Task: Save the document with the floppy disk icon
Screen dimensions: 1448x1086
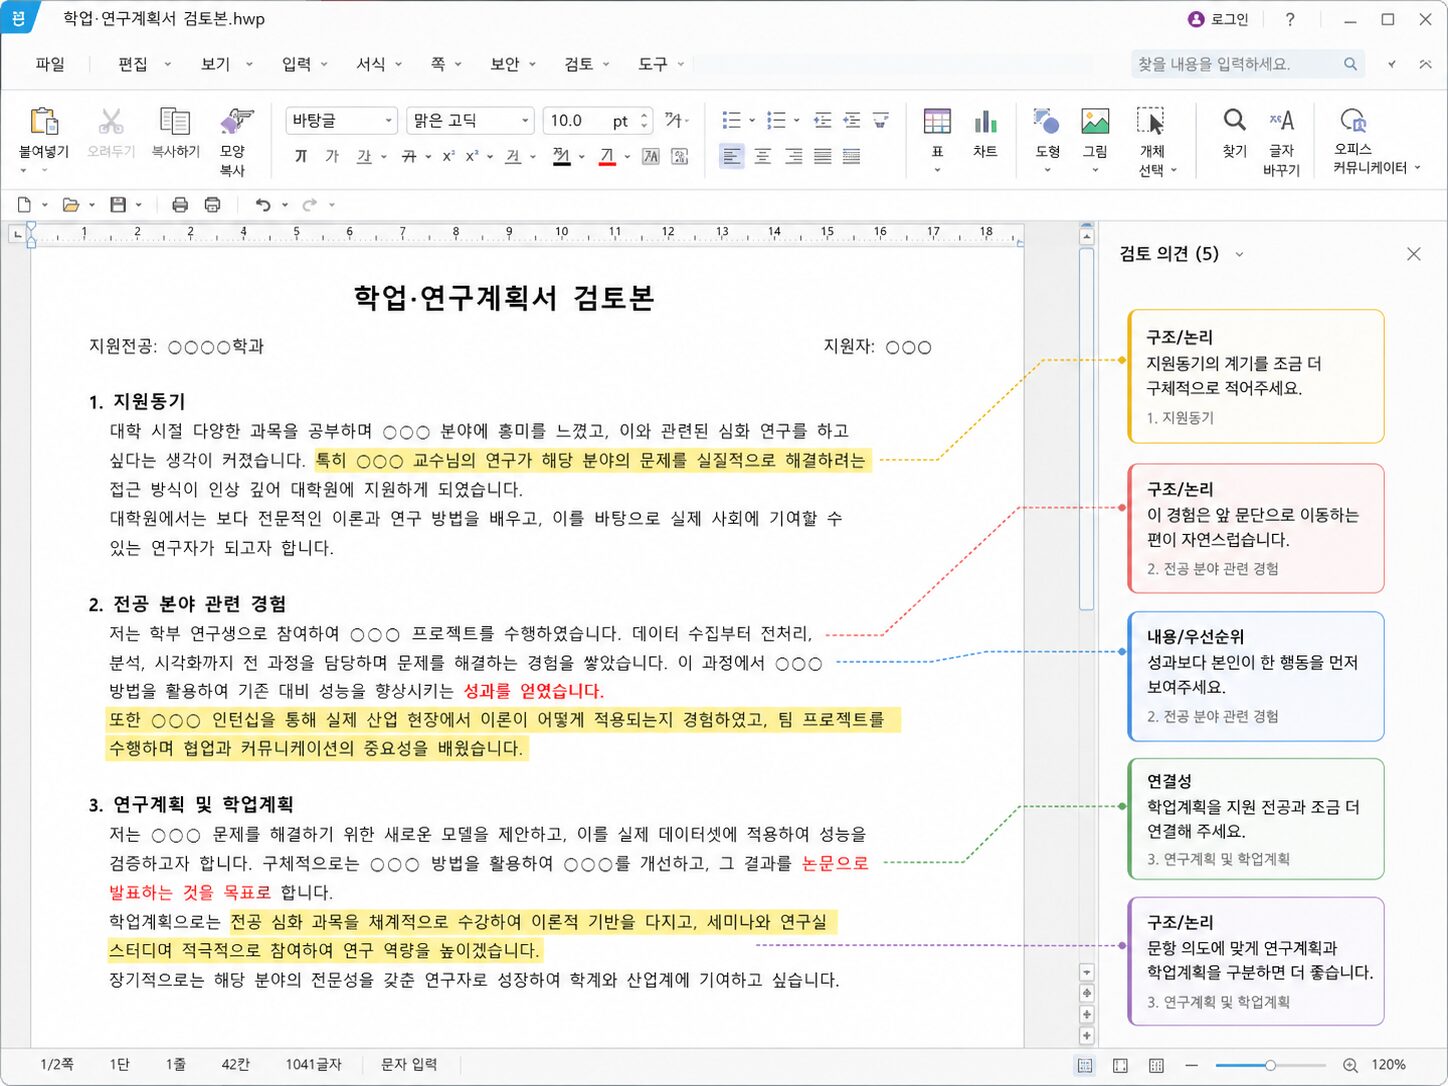Action: coord(118,205)
